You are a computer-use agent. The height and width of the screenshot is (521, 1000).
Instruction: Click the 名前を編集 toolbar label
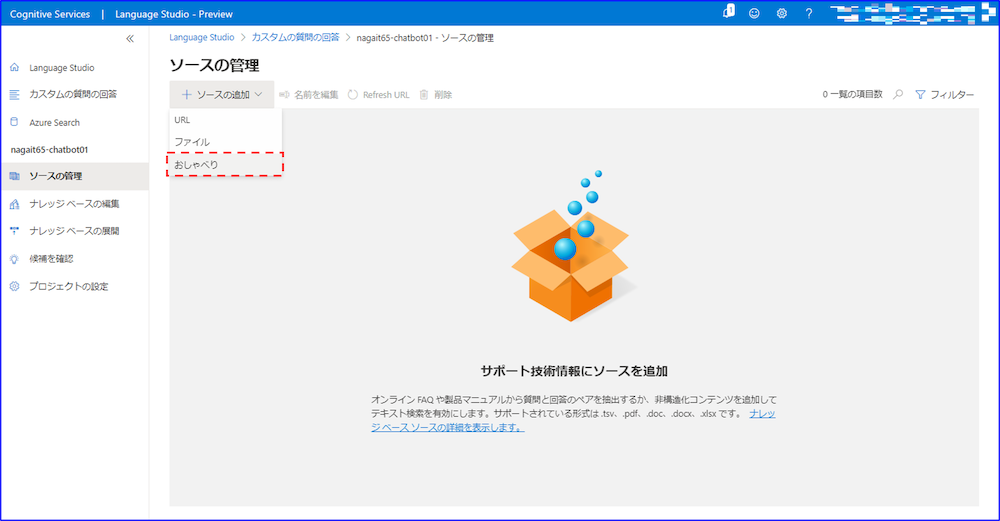click(x=316, y=94)
